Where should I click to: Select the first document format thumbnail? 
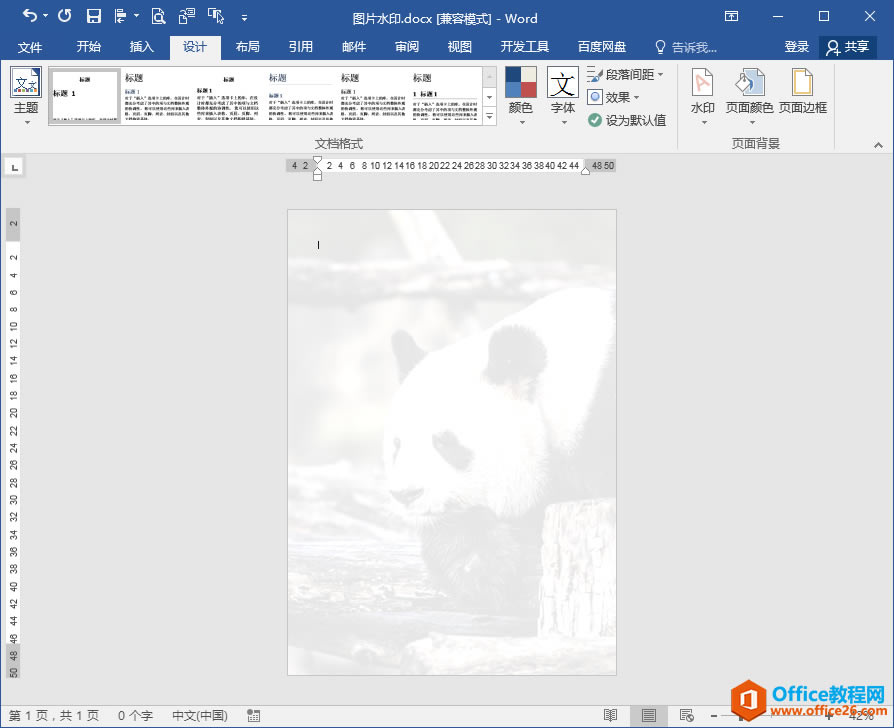tap(84, 96)
